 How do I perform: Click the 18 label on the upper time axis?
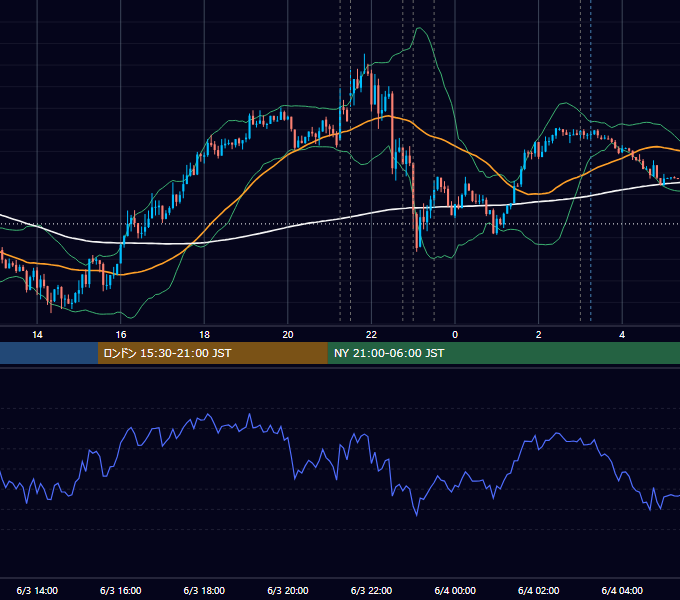pos(204,335)
